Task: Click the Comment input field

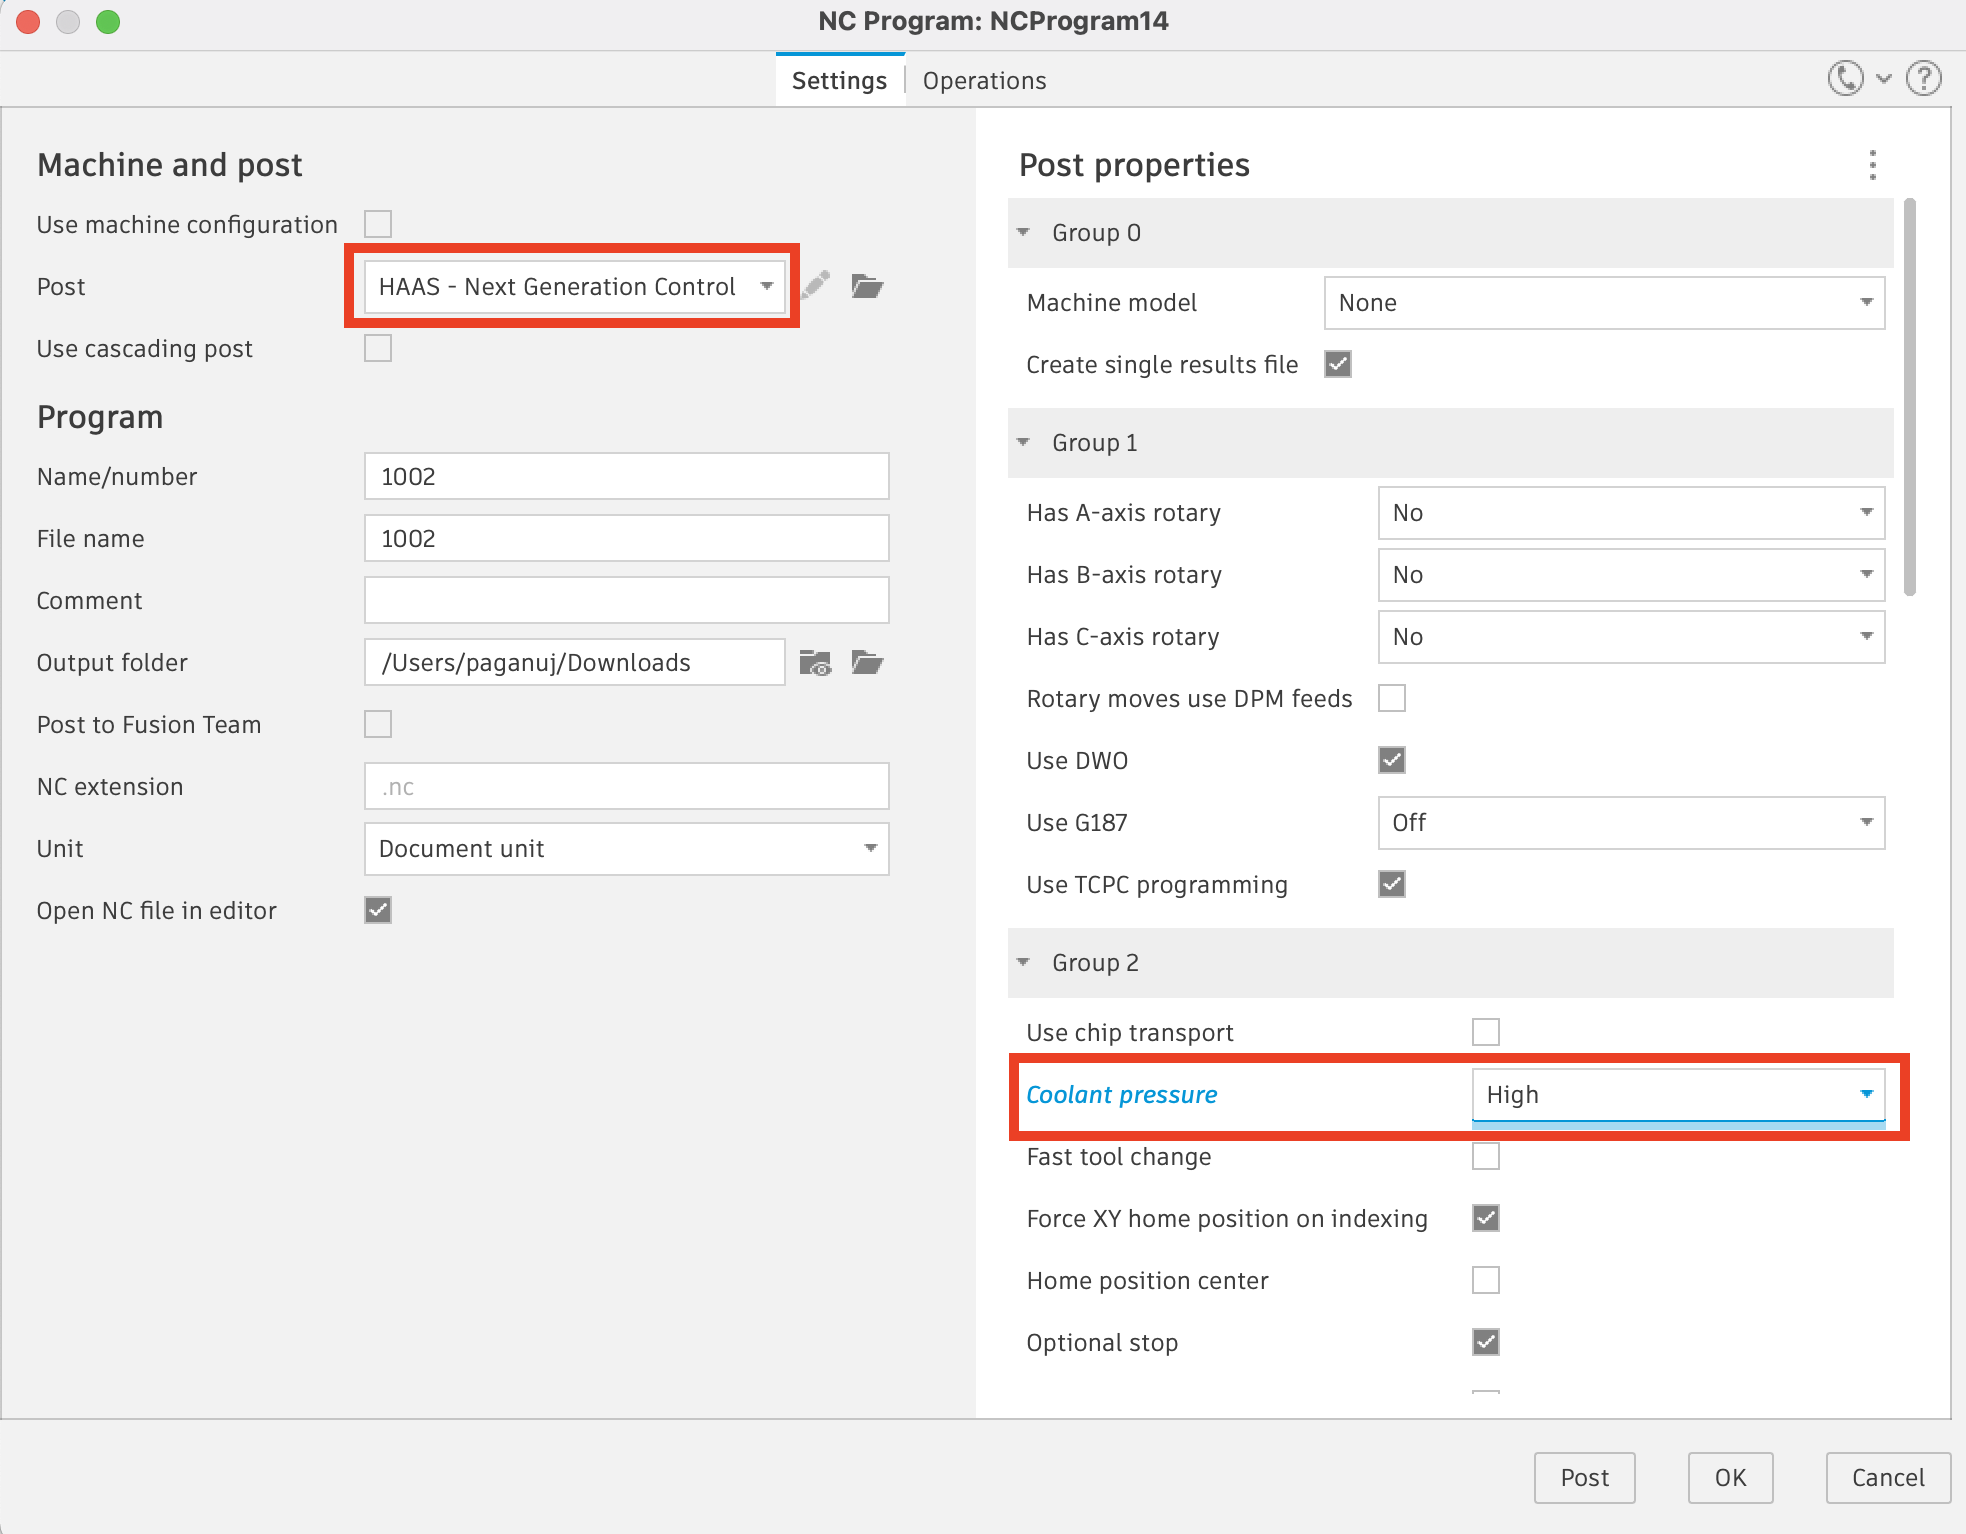Action: click(626, 601)
